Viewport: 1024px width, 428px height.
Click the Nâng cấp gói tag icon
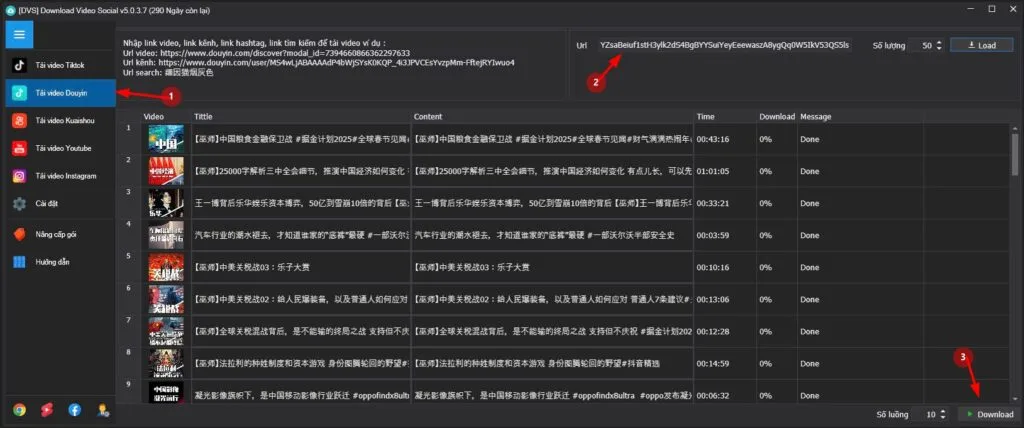pos(20,234)
